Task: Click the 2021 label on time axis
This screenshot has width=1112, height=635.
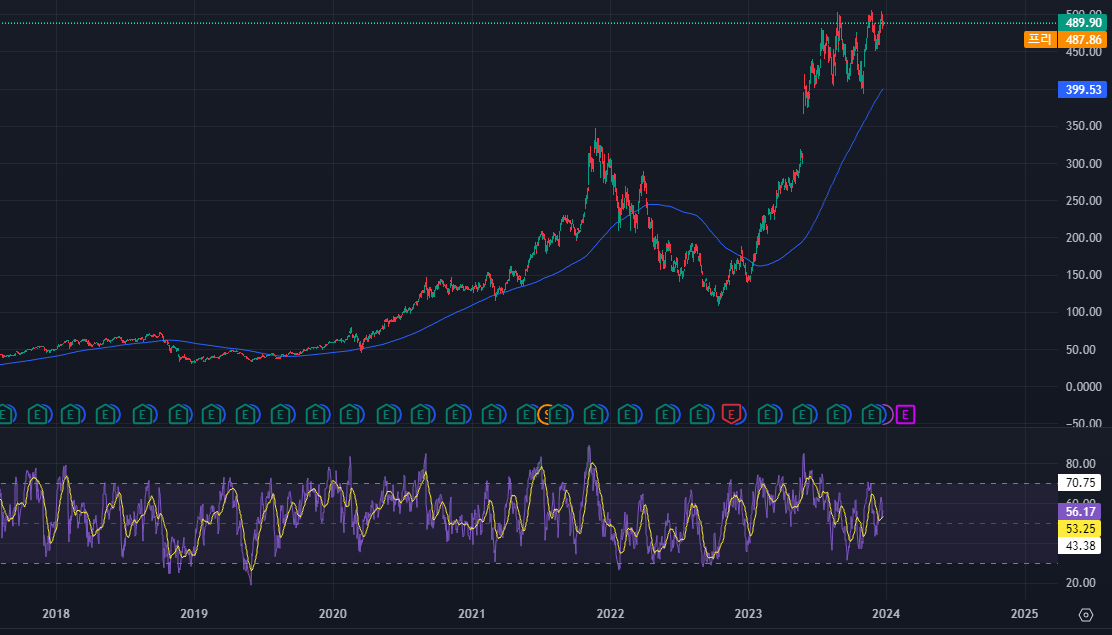Action: (472, 614)
